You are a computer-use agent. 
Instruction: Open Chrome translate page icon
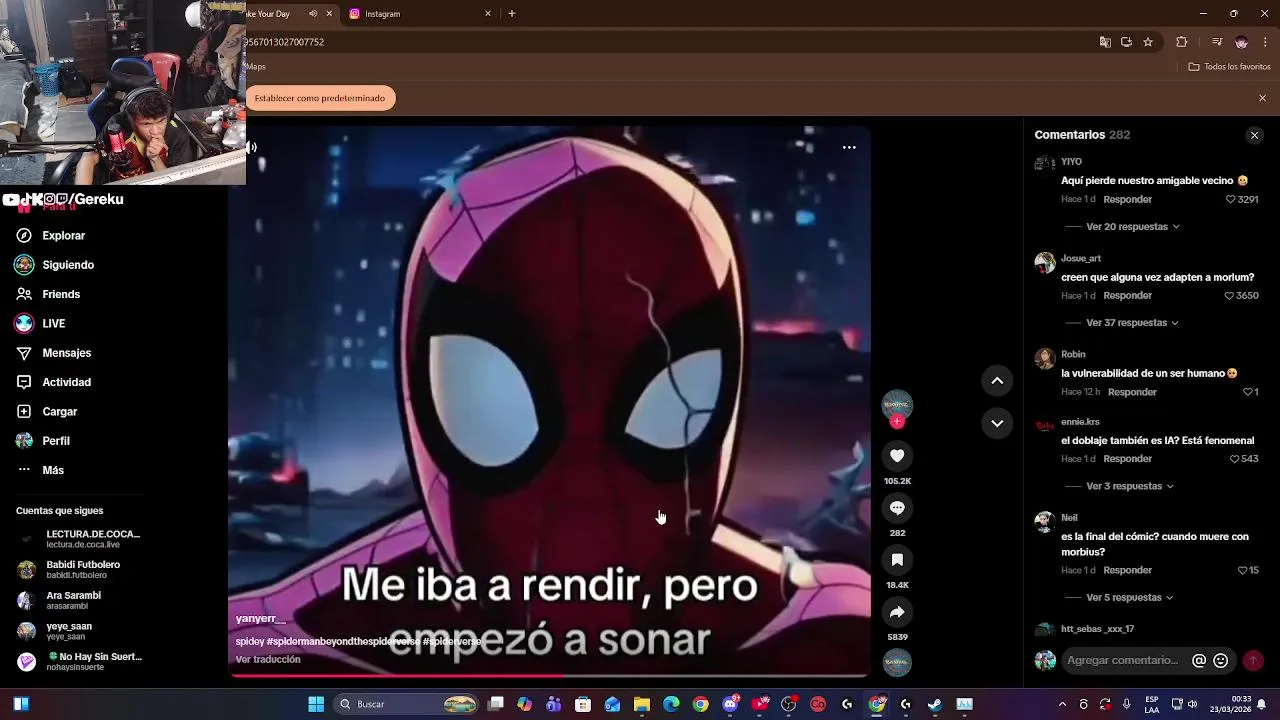tap(1105, 42)
